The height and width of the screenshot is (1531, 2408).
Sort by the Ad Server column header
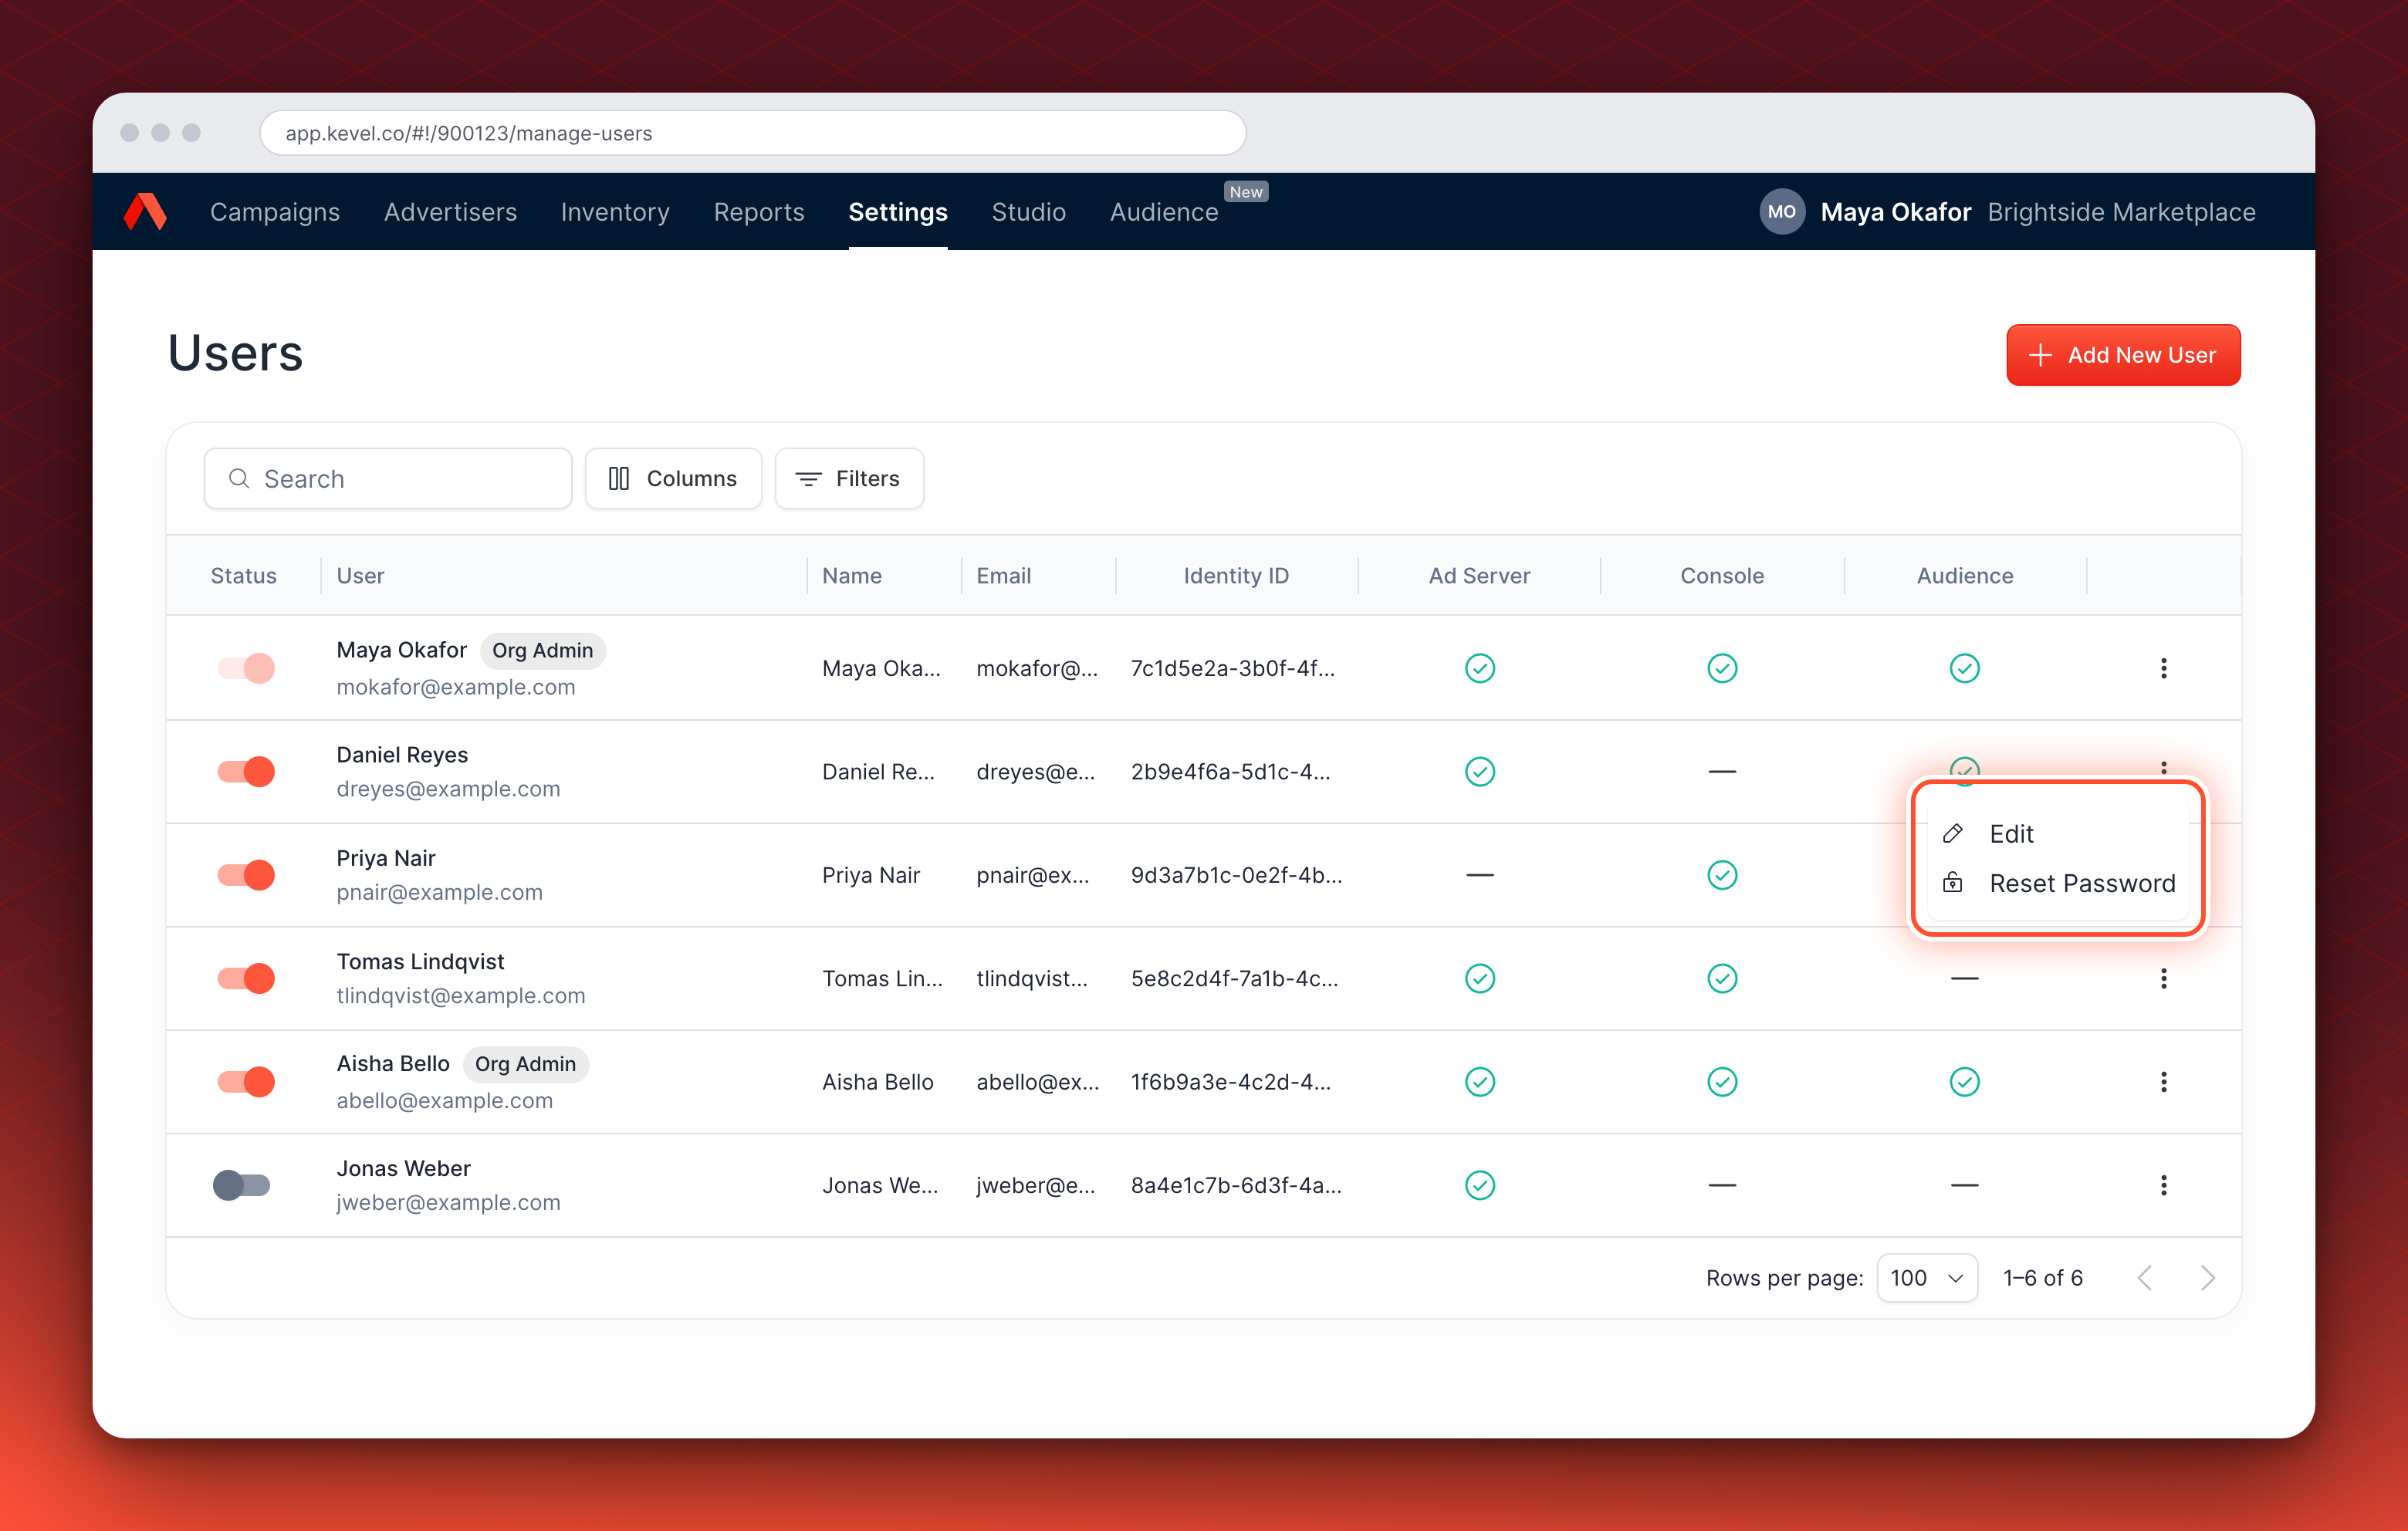1479,576
